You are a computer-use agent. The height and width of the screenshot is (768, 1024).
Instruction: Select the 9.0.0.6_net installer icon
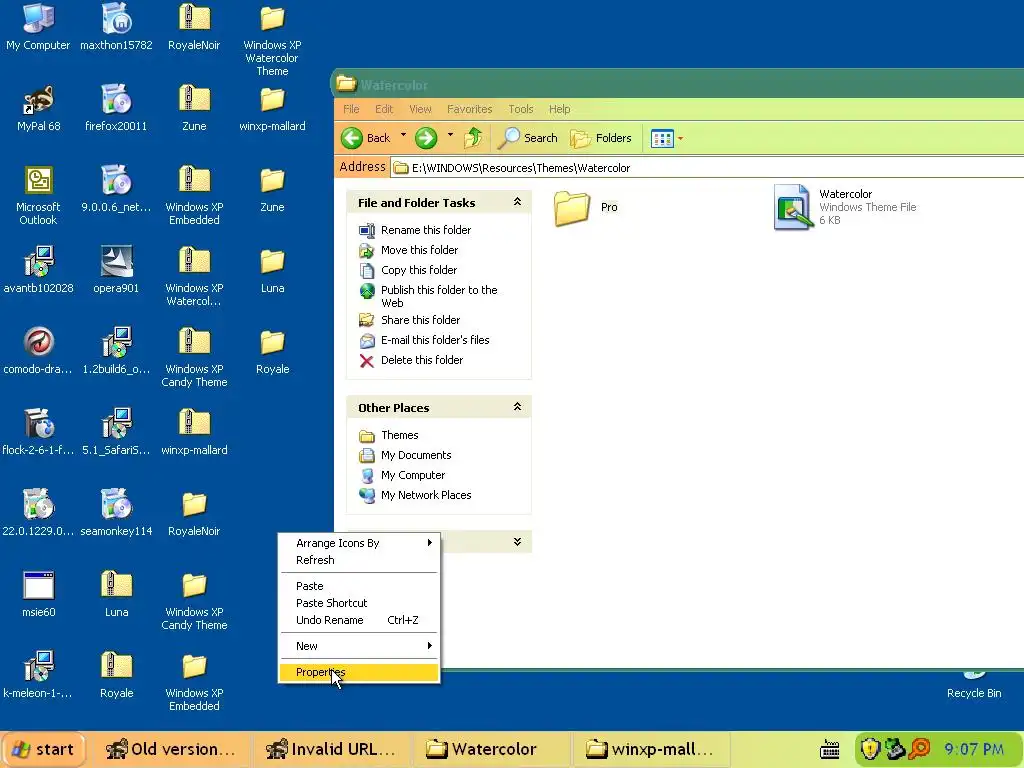point(116,189)
